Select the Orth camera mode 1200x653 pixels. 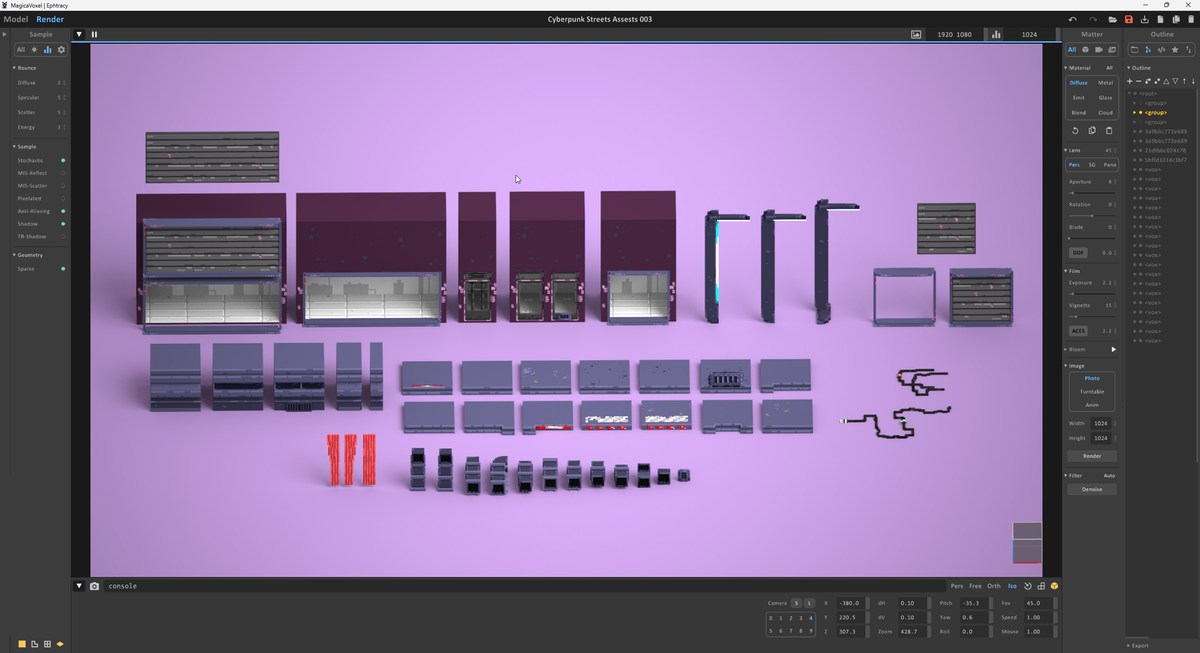[993, 586]
